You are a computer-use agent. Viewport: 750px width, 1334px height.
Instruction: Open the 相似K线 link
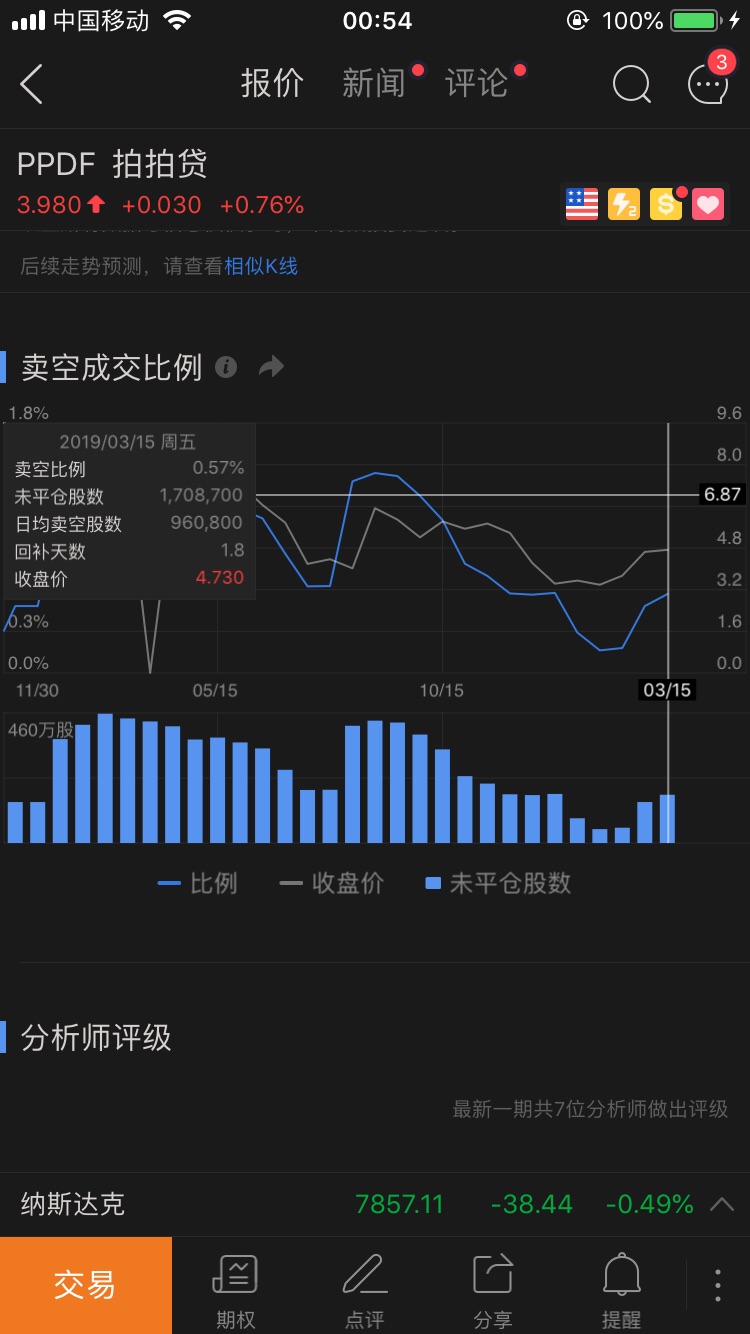click(x=261, y=266)
